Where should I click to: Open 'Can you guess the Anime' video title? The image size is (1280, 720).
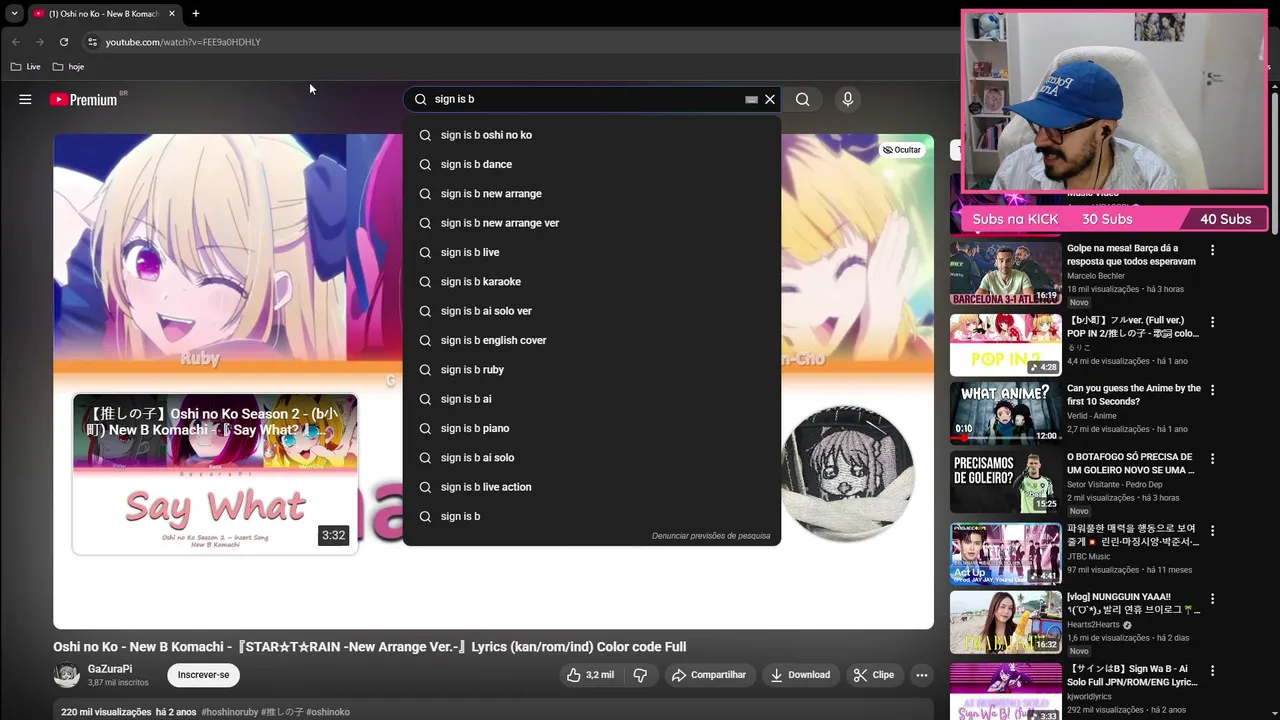(x=1133, y=395)
